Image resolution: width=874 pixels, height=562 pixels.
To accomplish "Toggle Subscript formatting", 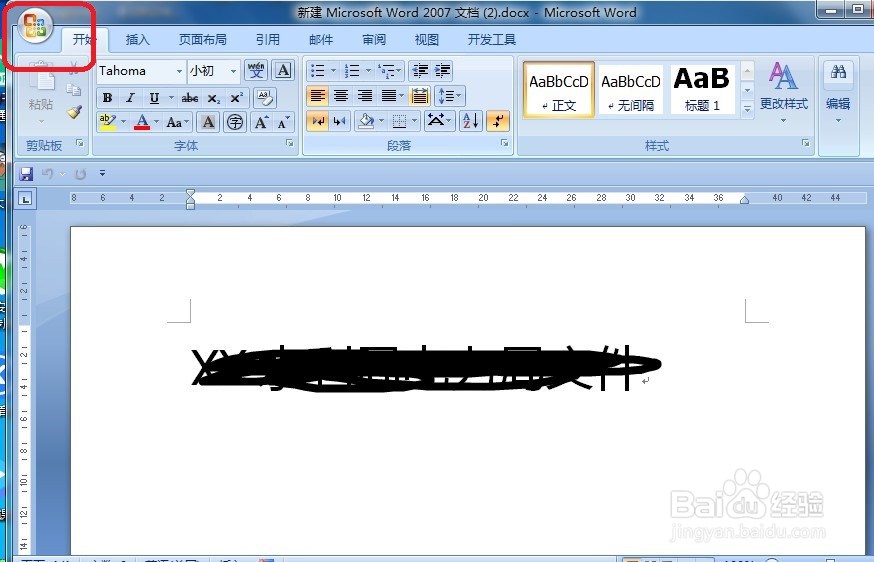I will pos(213,98).
